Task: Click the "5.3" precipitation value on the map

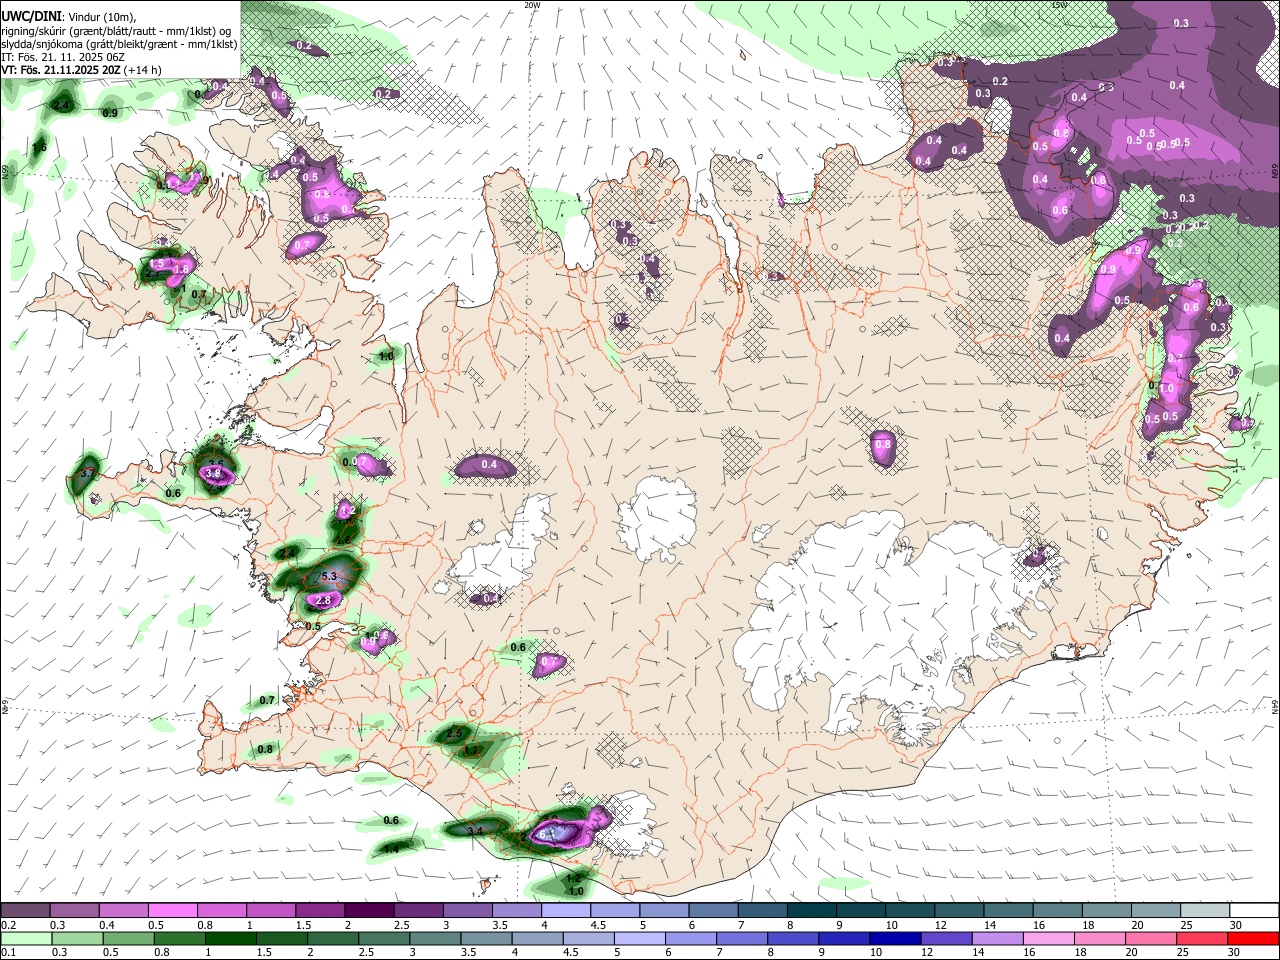Action: 330,577
